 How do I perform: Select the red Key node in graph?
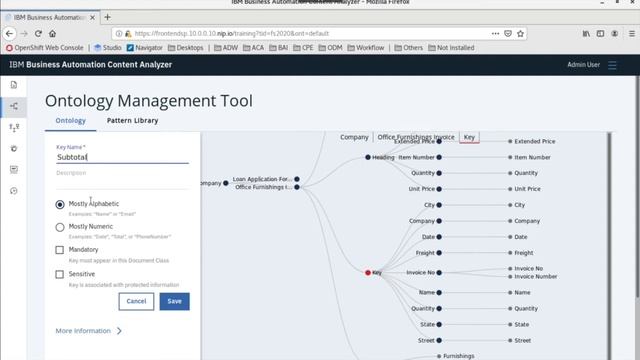coord(368,273)
